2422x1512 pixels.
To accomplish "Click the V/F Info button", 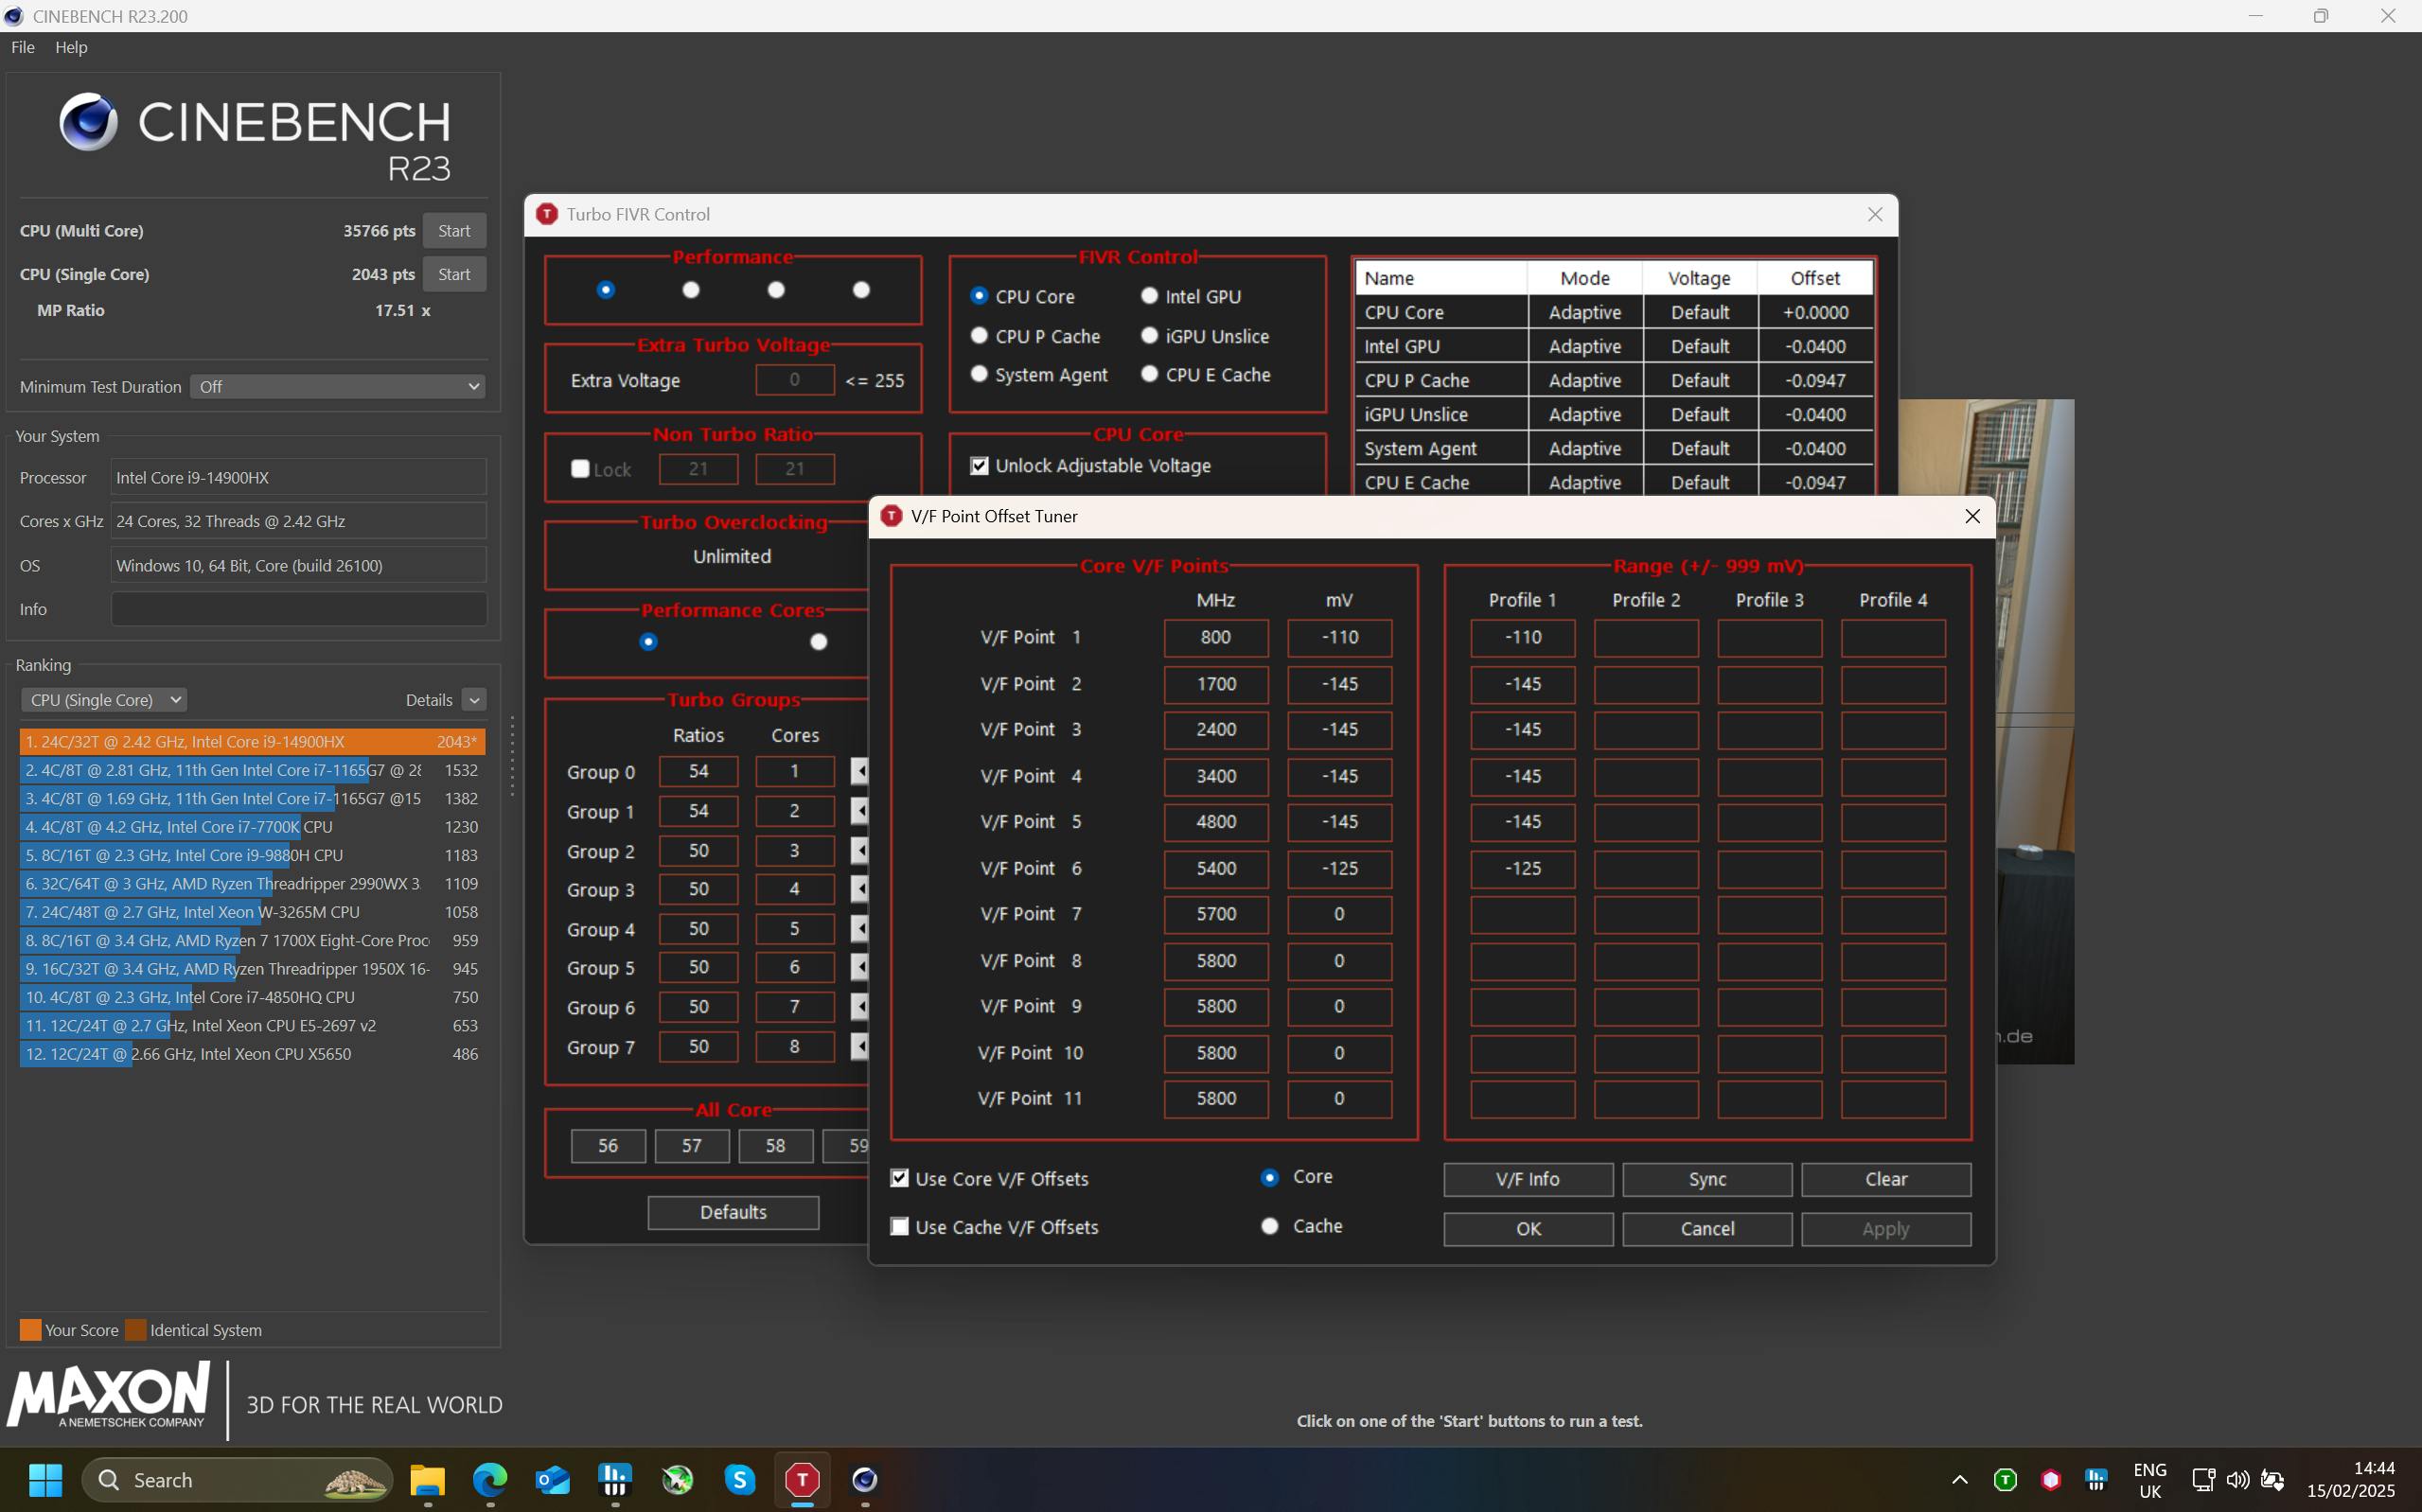I will [x=1527, y=1179].
